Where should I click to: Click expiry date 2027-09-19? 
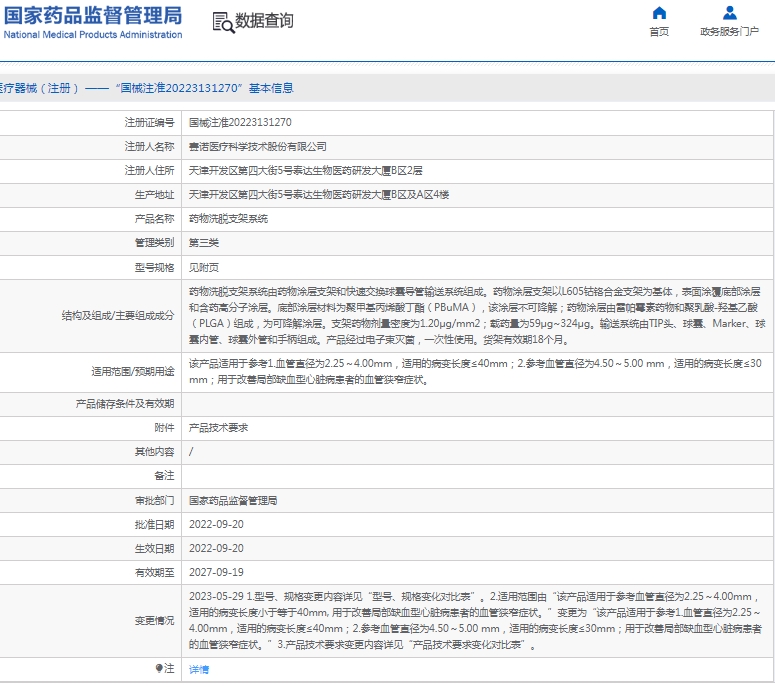216,572
